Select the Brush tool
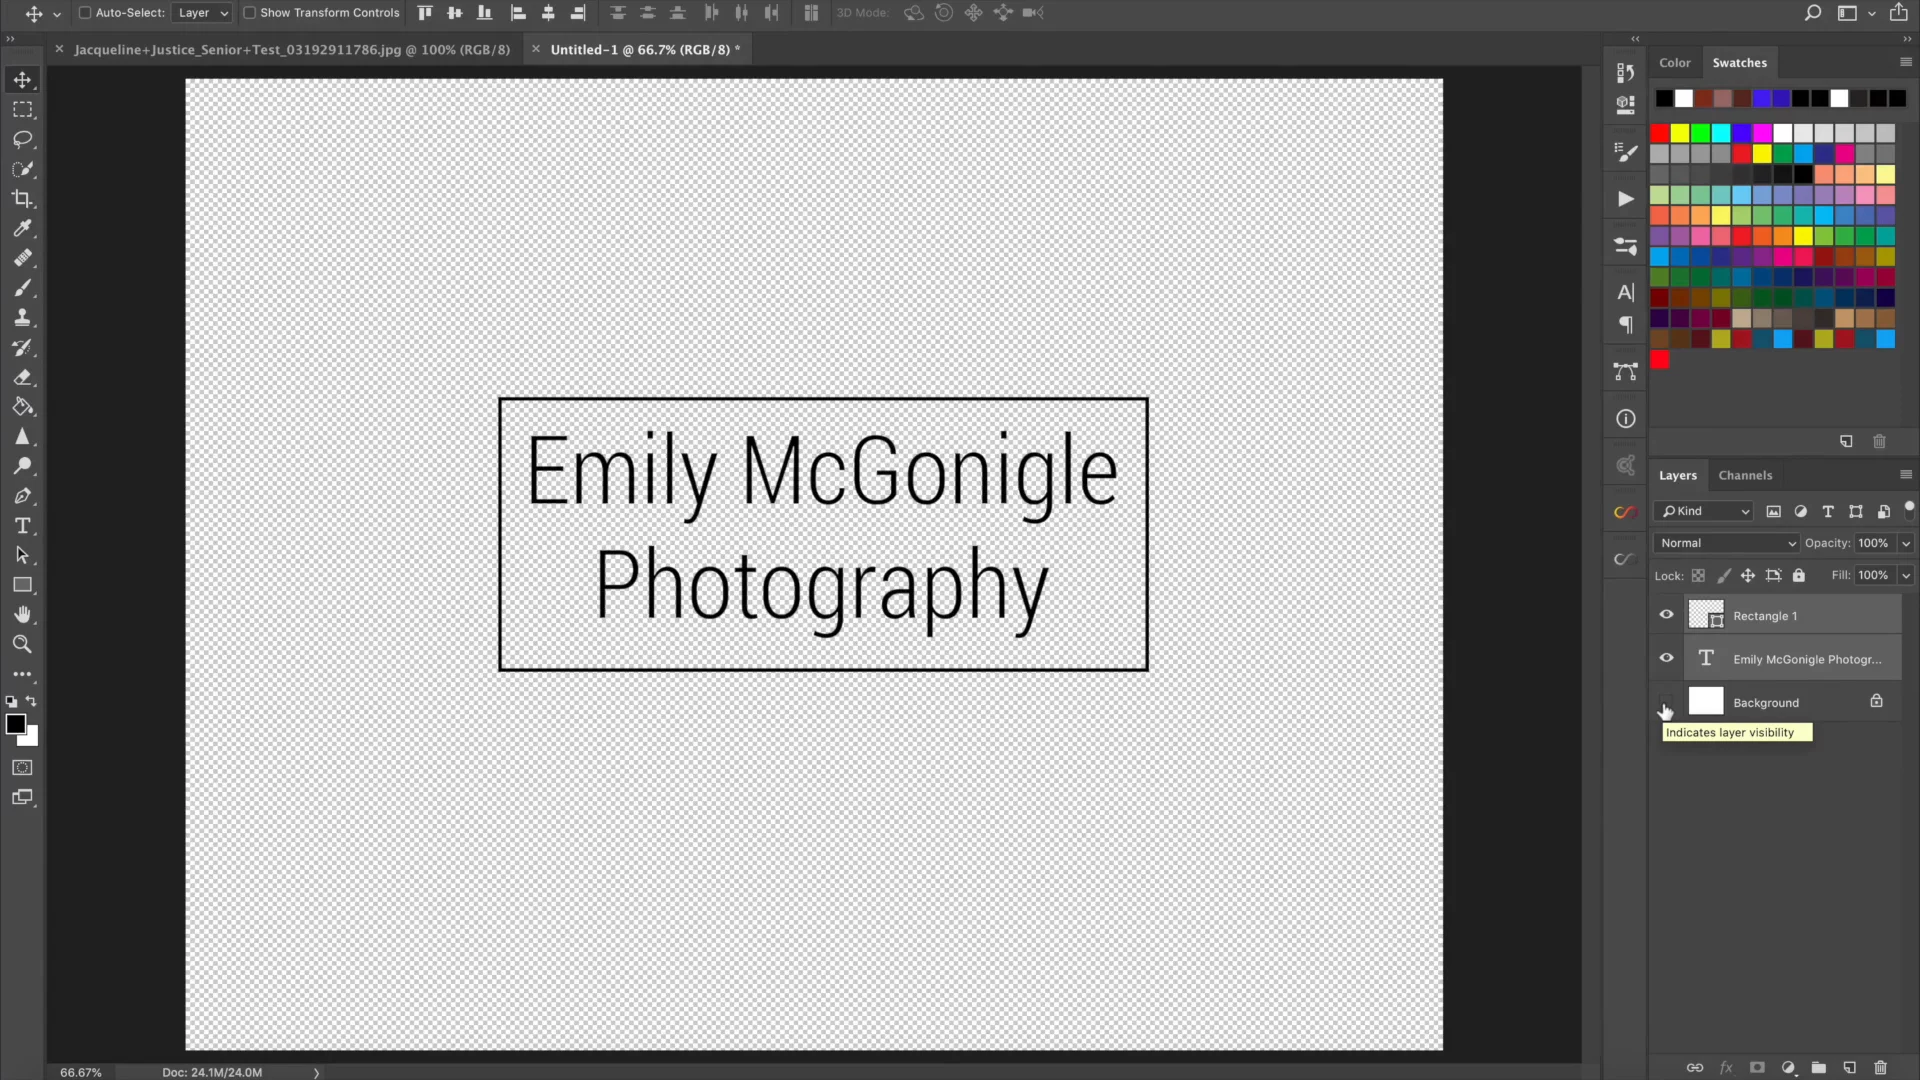Image resolution: width=1920 pixels, height=1080 pixels. [x=22, y=288]
